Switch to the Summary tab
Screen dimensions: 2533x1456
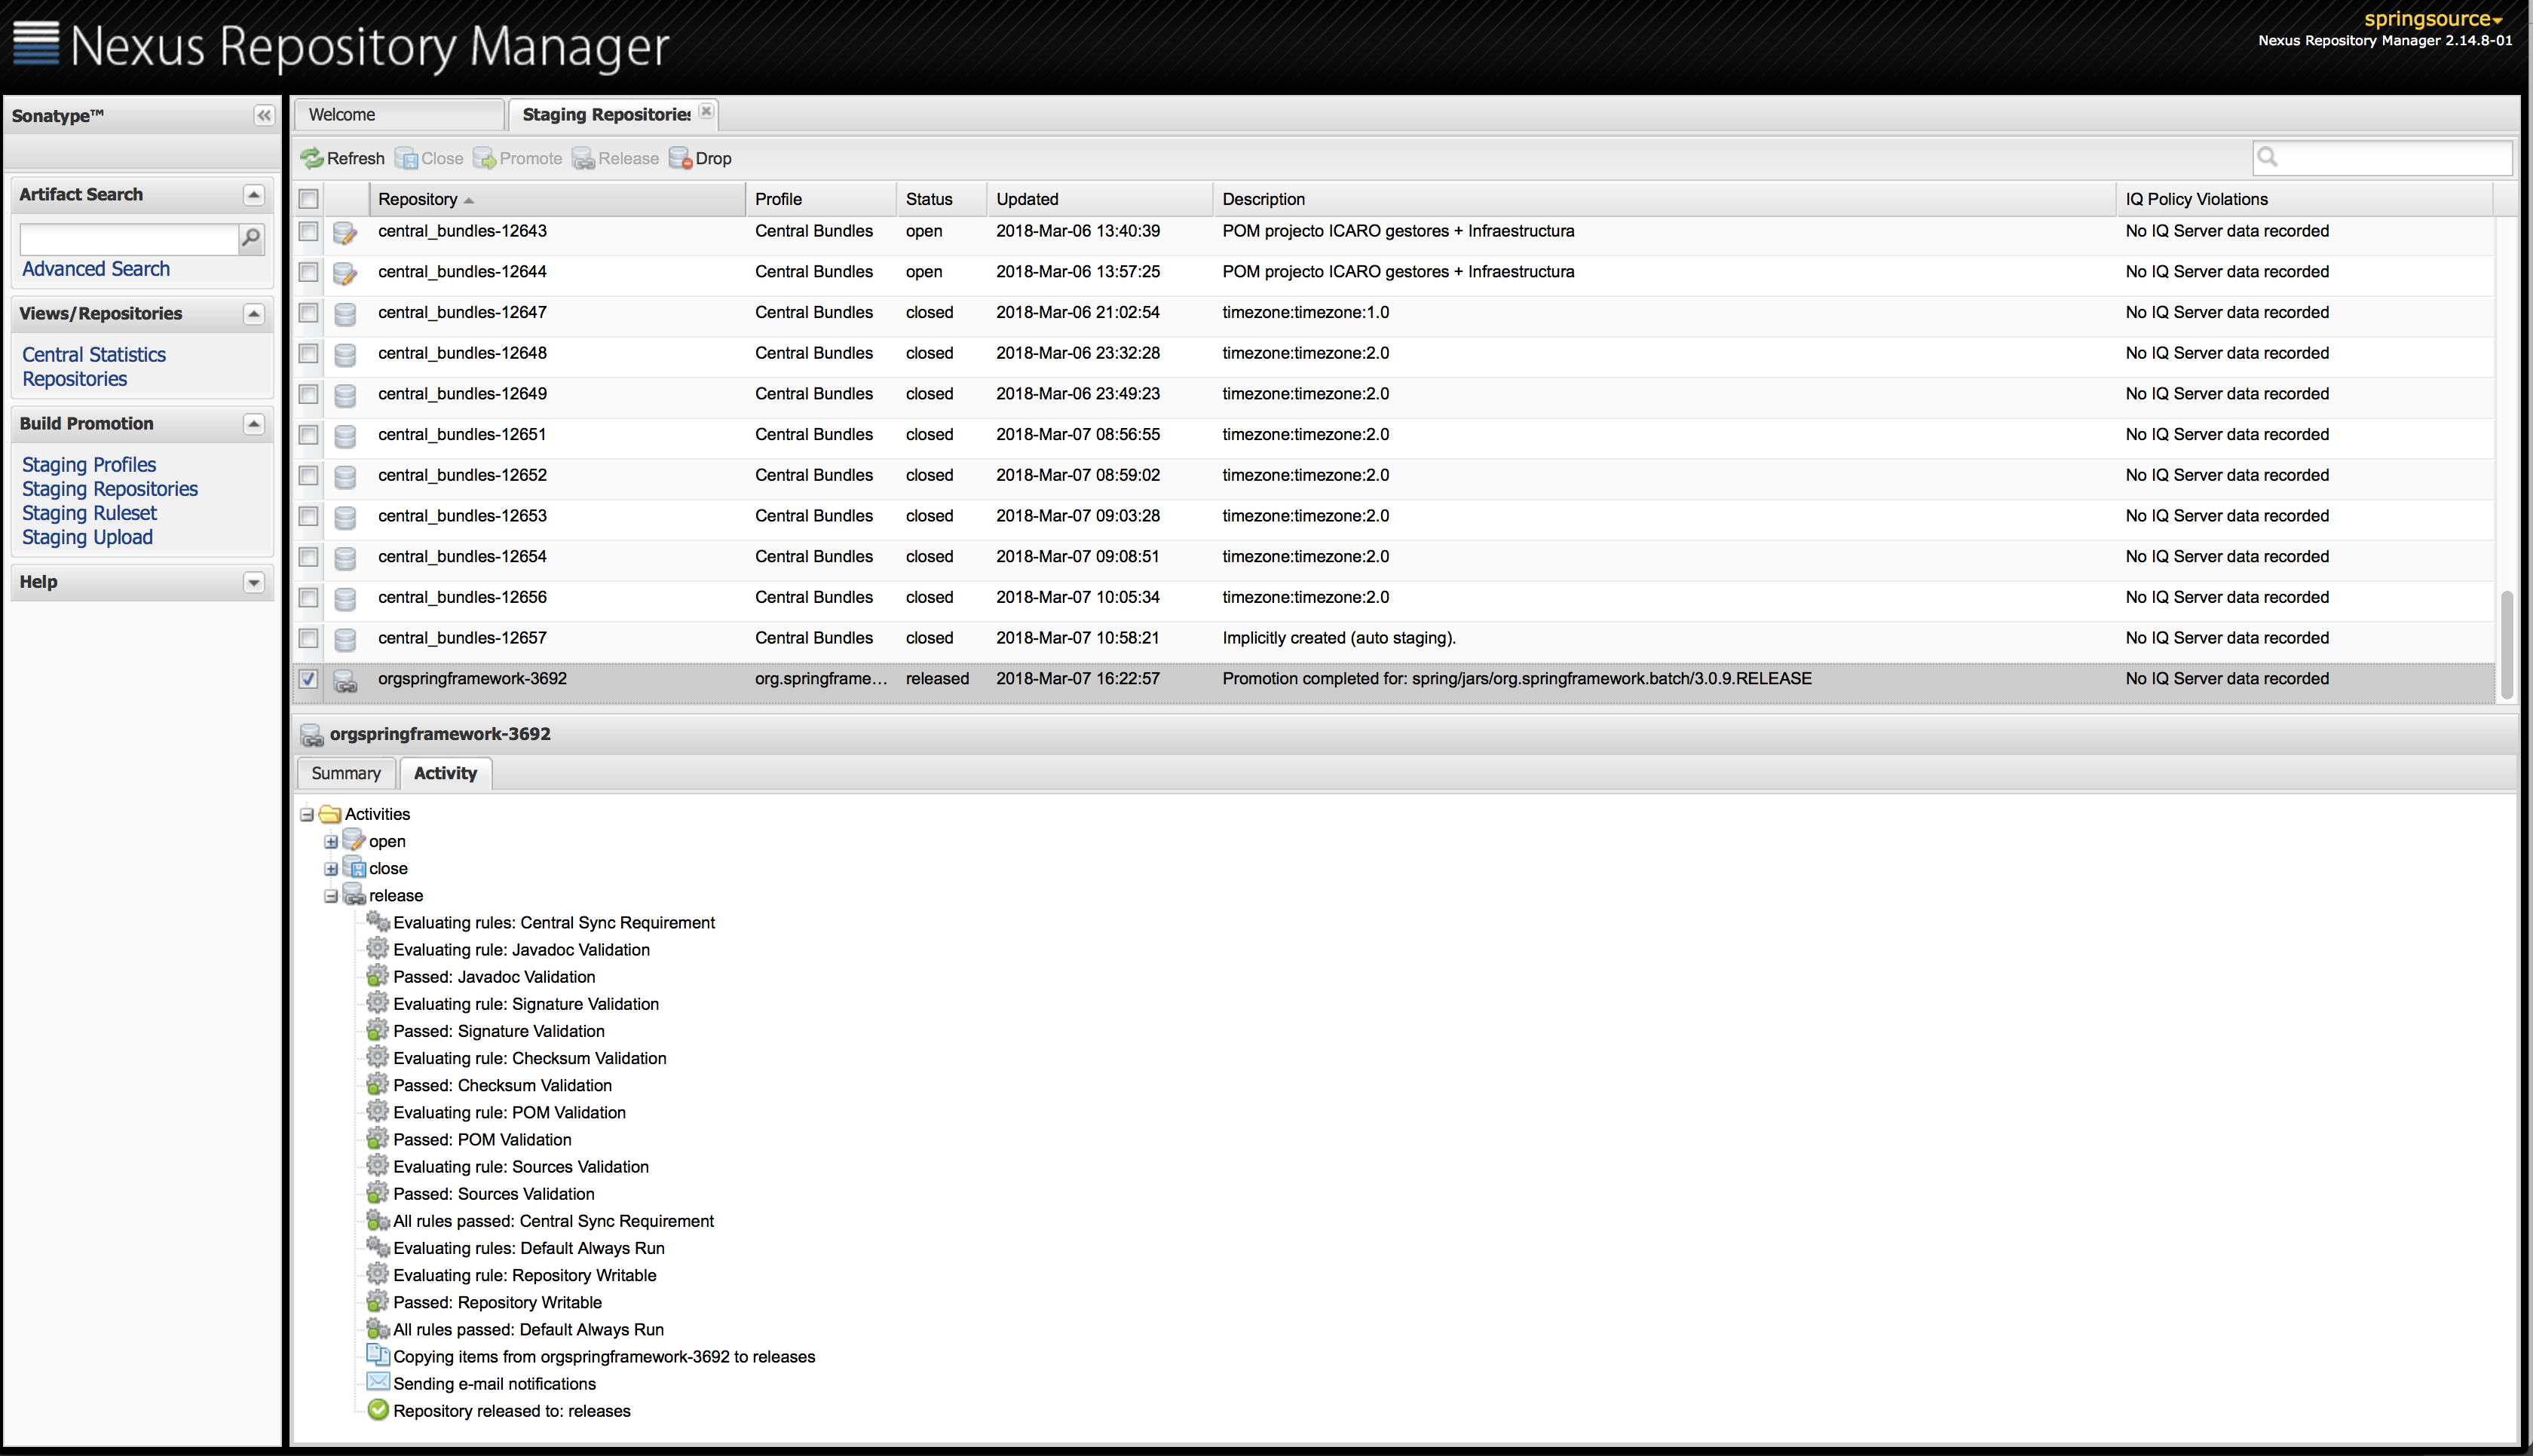(346, 773)
